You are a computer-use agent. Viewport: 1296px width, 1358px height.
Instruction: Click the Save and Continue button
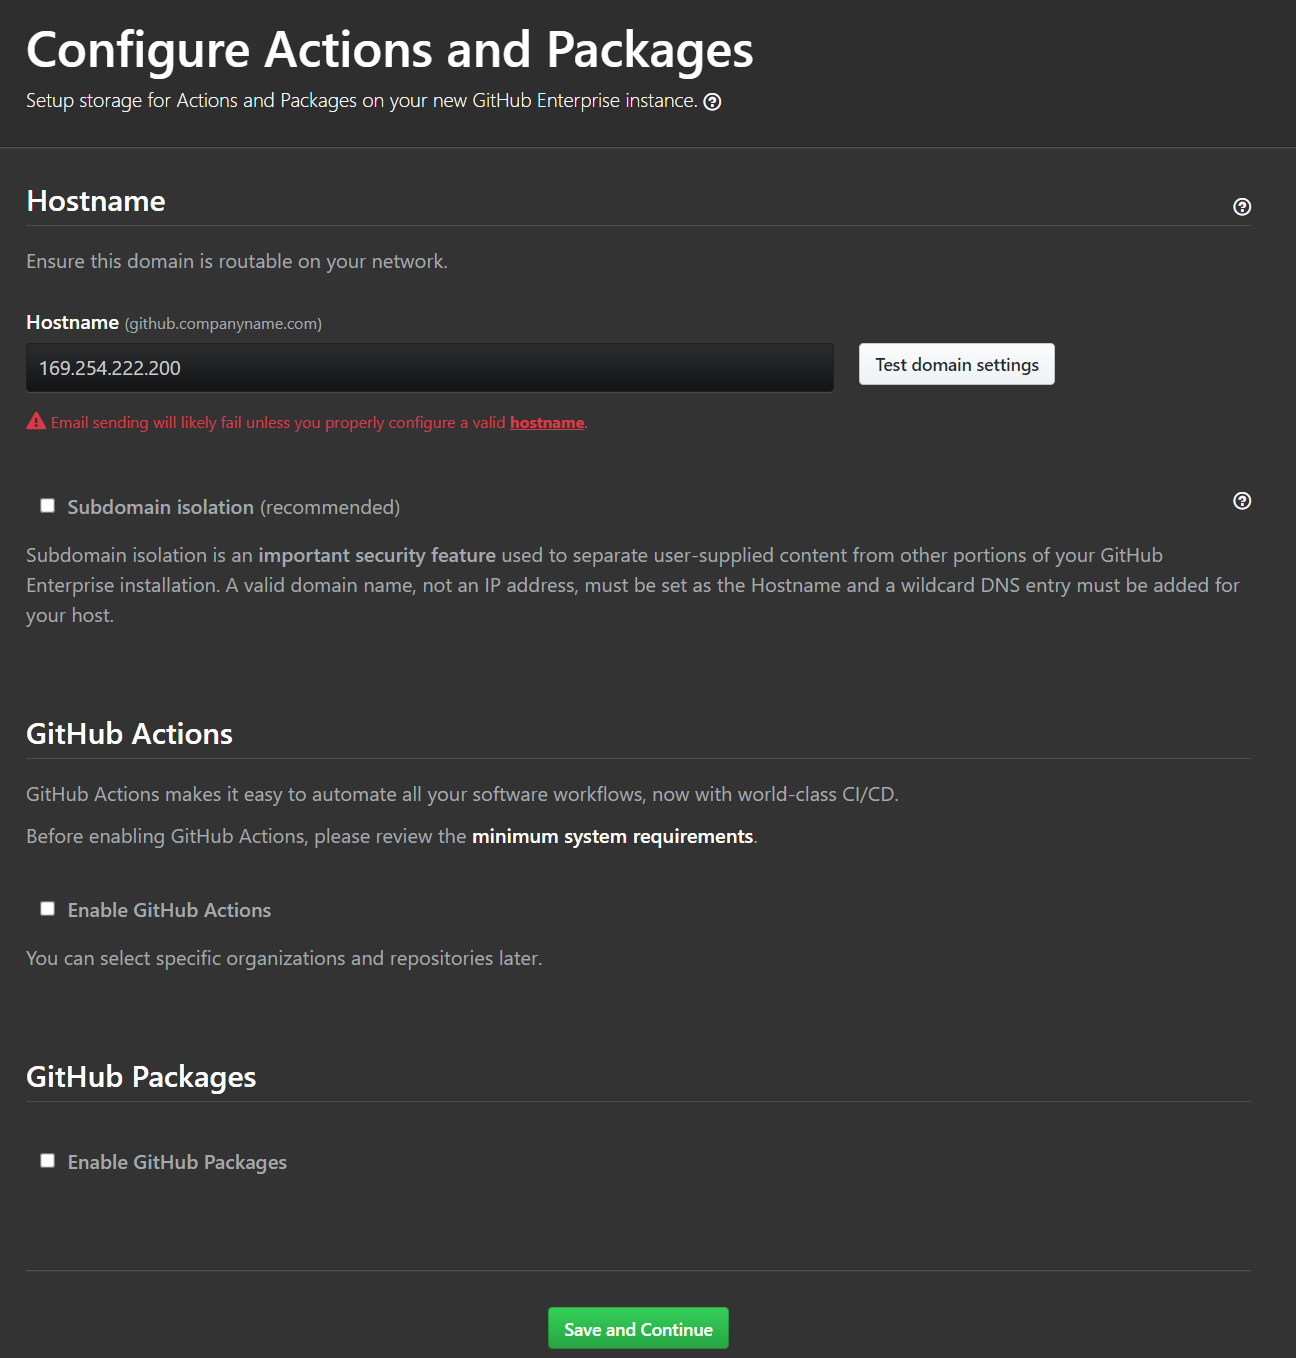click(x=638, y=1328)
